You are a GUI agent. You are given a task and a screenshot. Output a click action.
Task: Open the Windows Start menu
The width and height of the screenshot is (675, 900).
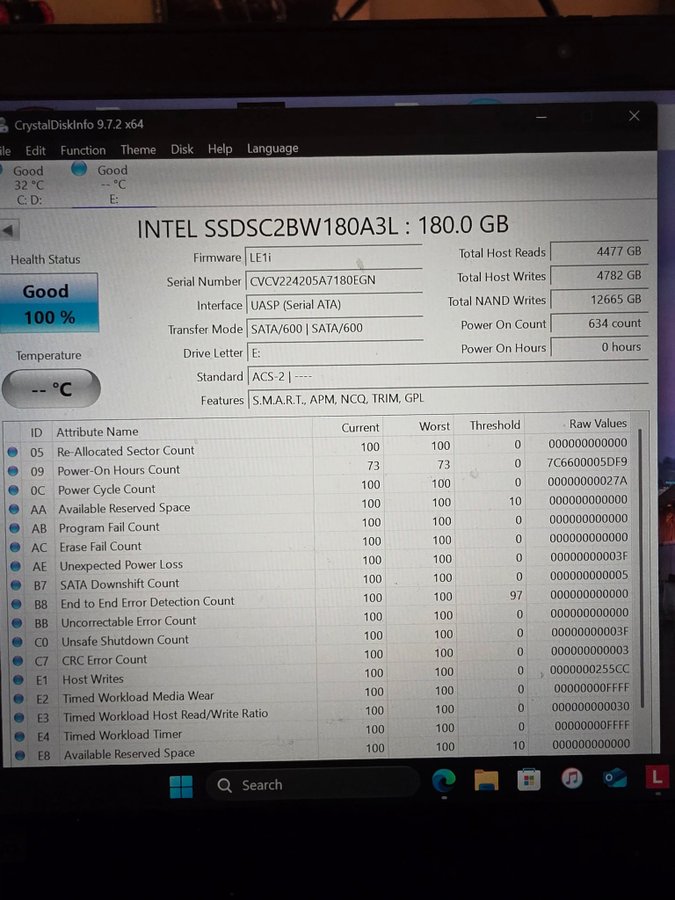point(181,786)
